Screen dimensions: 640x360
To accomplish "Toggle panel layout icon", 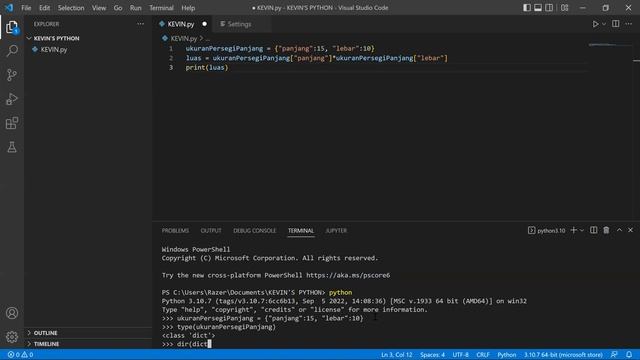I will pos(538,8).
